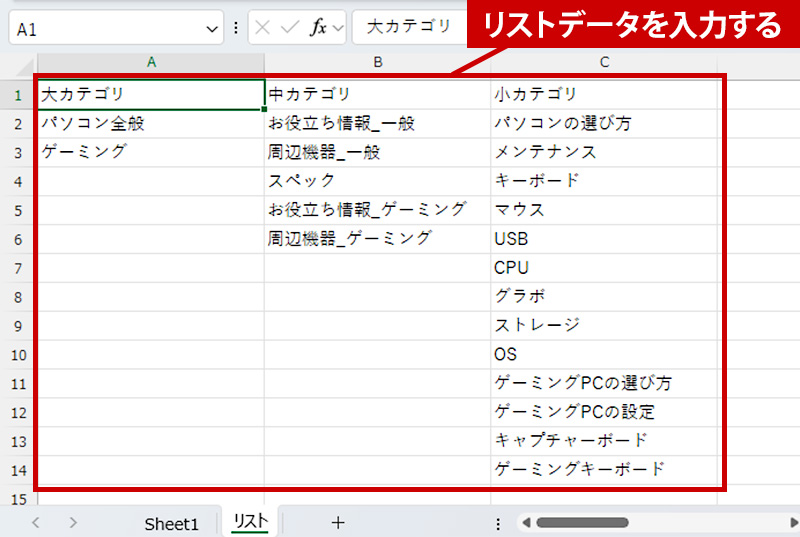The height and width of the screenshot is (537, 800).
Task: Select row 15 header
Action: tap(18, 498)
